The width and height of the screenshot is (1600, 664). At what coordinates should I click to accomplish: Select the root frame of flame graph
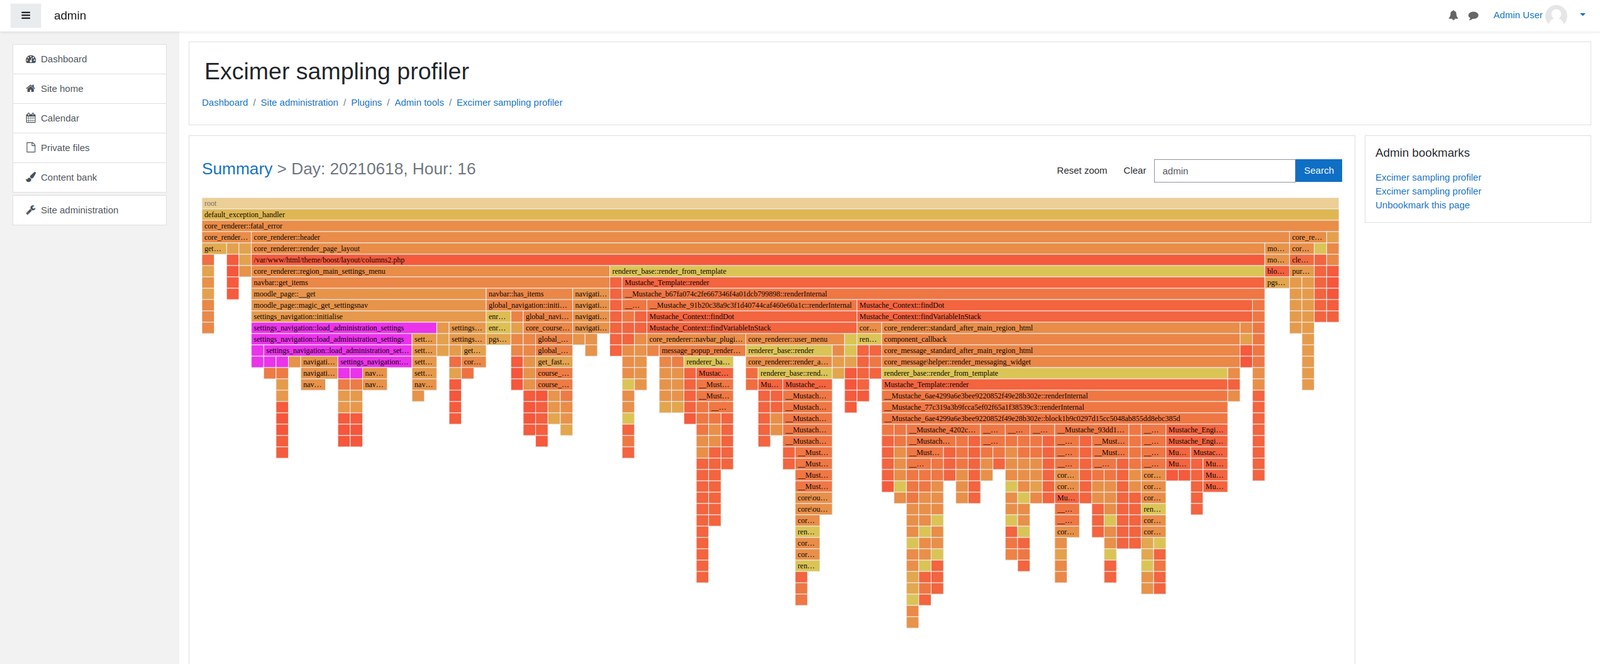[x=770, y=203]
